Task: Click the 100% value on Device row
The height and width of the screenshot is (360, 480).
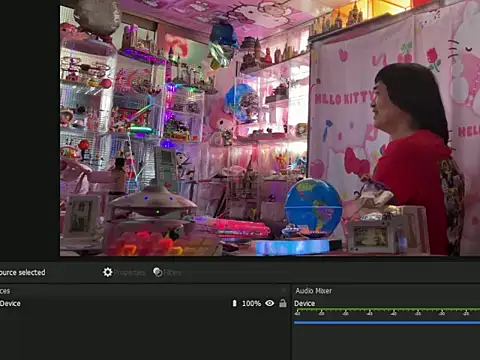Action: (251, 303)
